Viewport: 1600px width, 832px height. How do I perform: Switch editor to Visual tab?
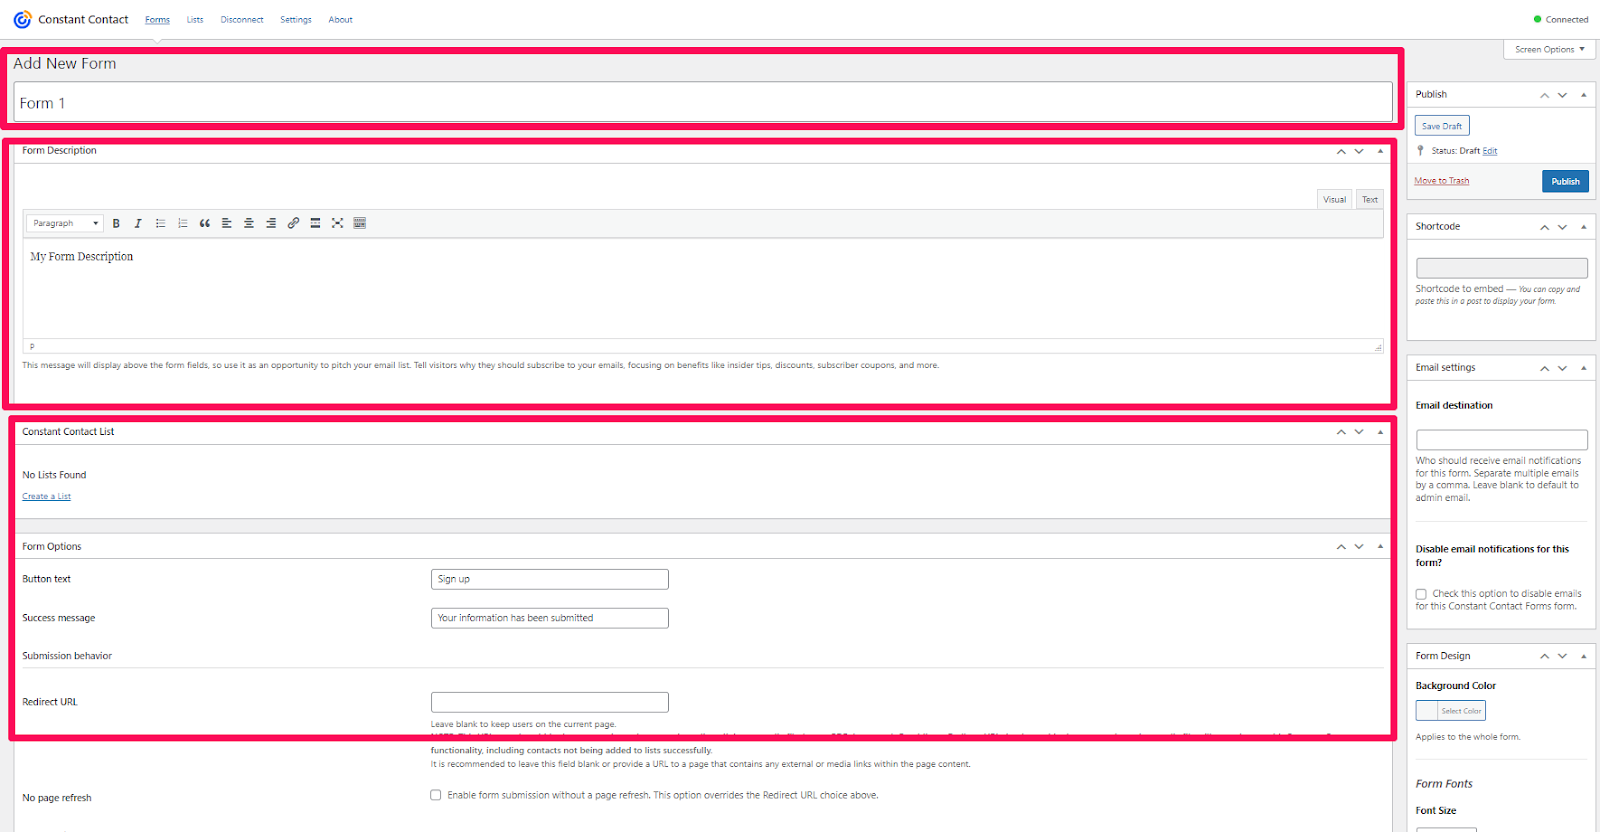click(1335, 199)
